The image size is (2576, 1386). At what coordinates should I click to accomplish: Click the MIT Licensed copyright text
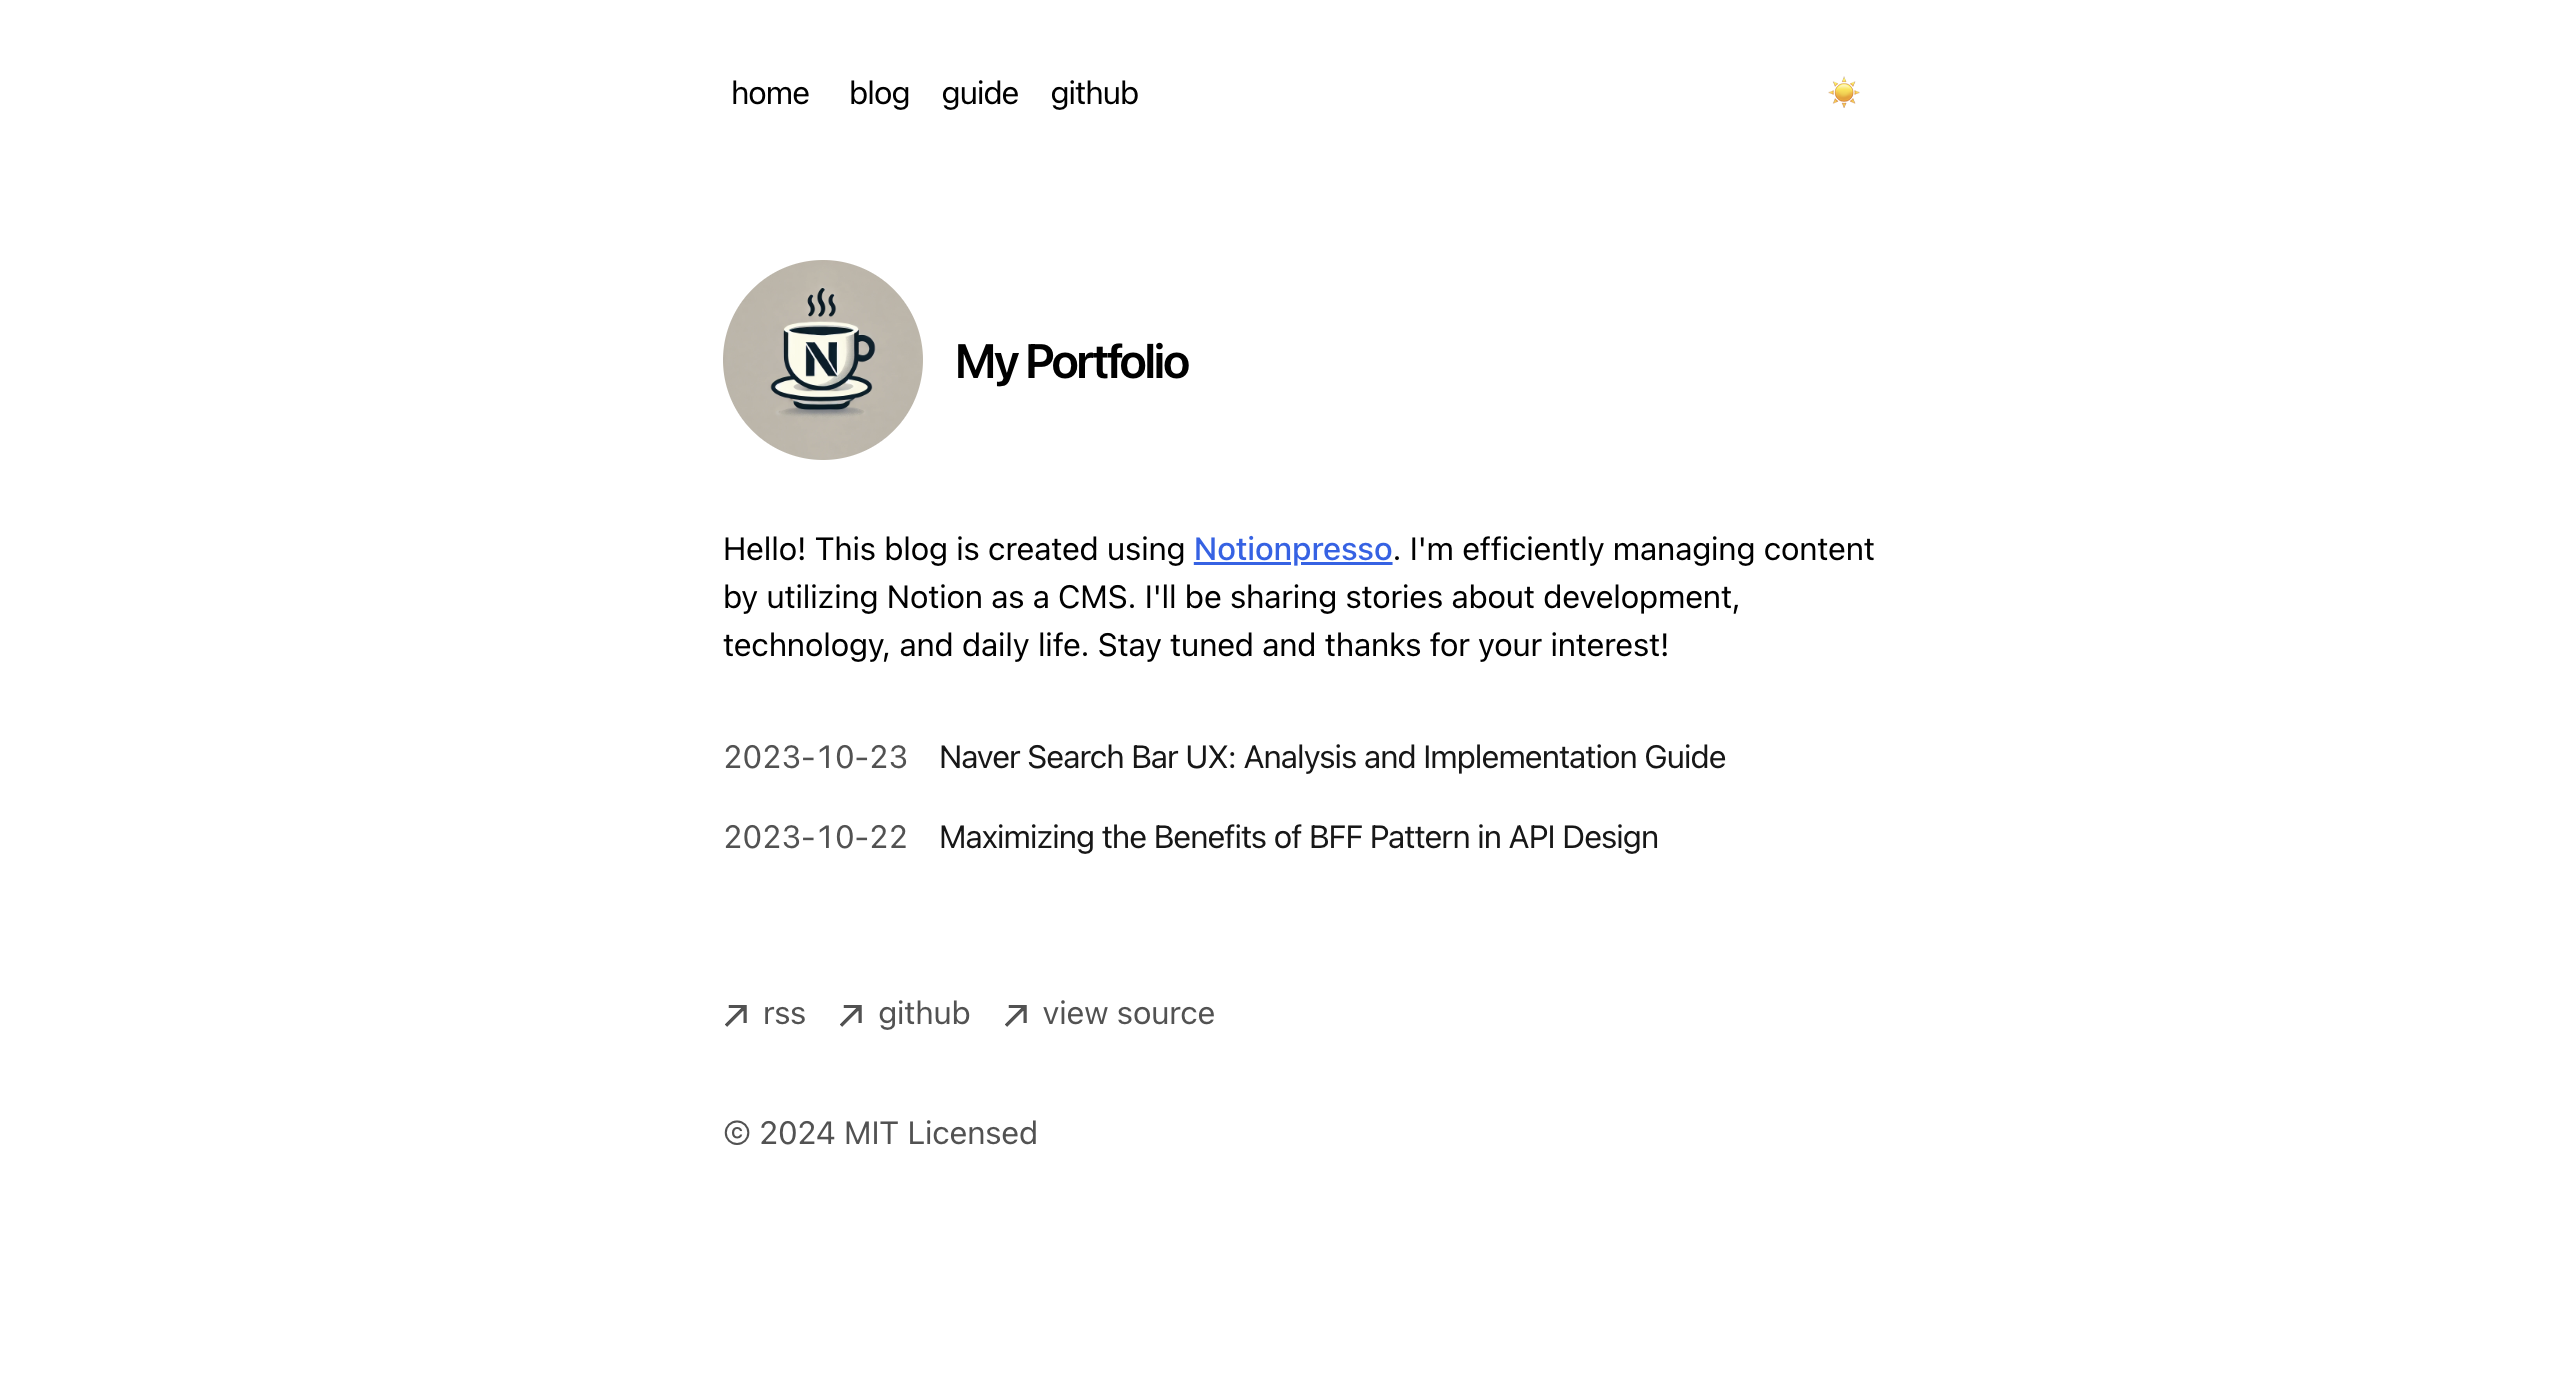[x=880, y=1132]
